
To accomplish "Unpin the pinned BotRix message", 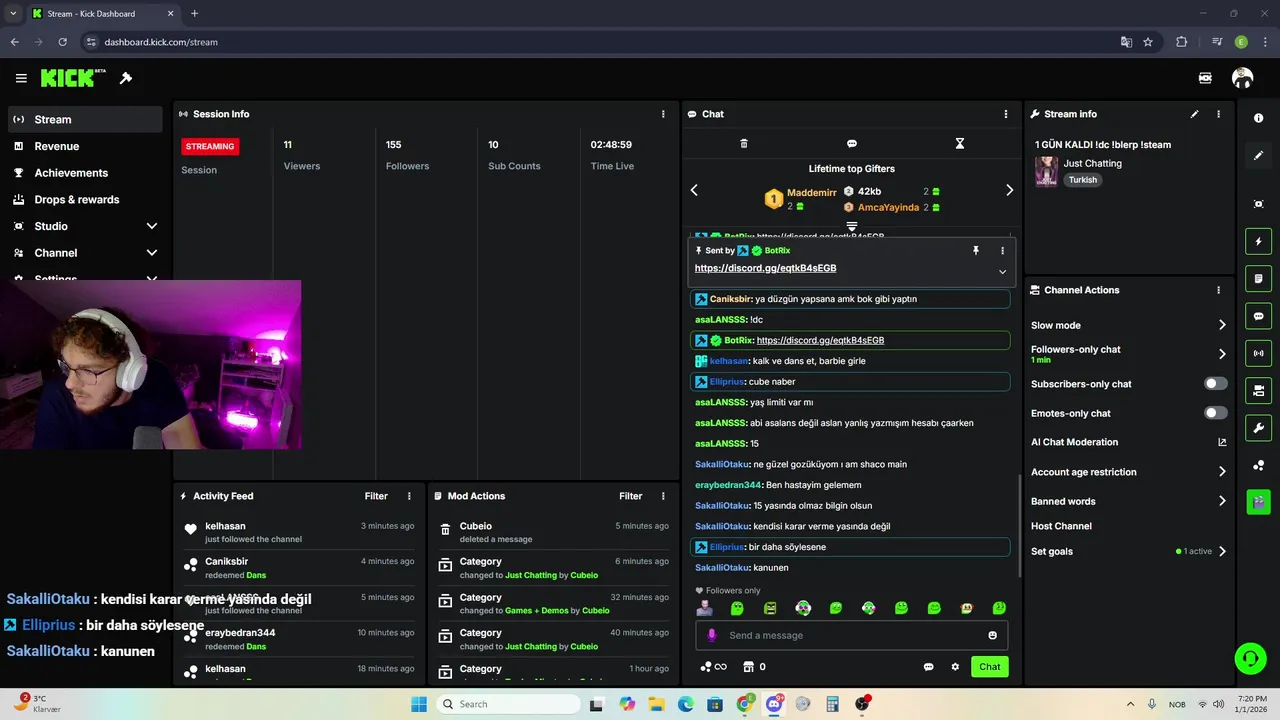I will 976,251.
